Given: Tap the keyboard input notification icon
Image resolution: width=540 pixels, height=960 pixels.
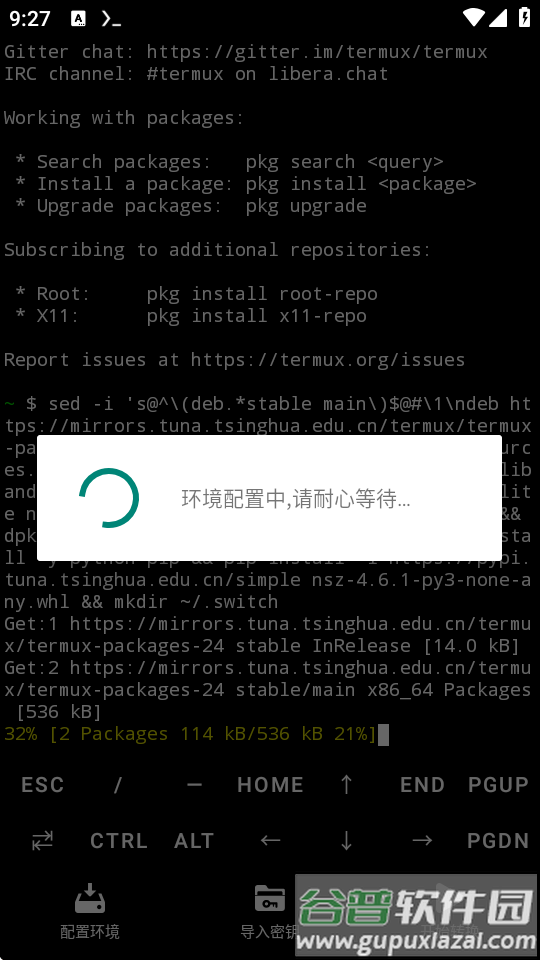Looking at the screenshot, I should point(78,19).
